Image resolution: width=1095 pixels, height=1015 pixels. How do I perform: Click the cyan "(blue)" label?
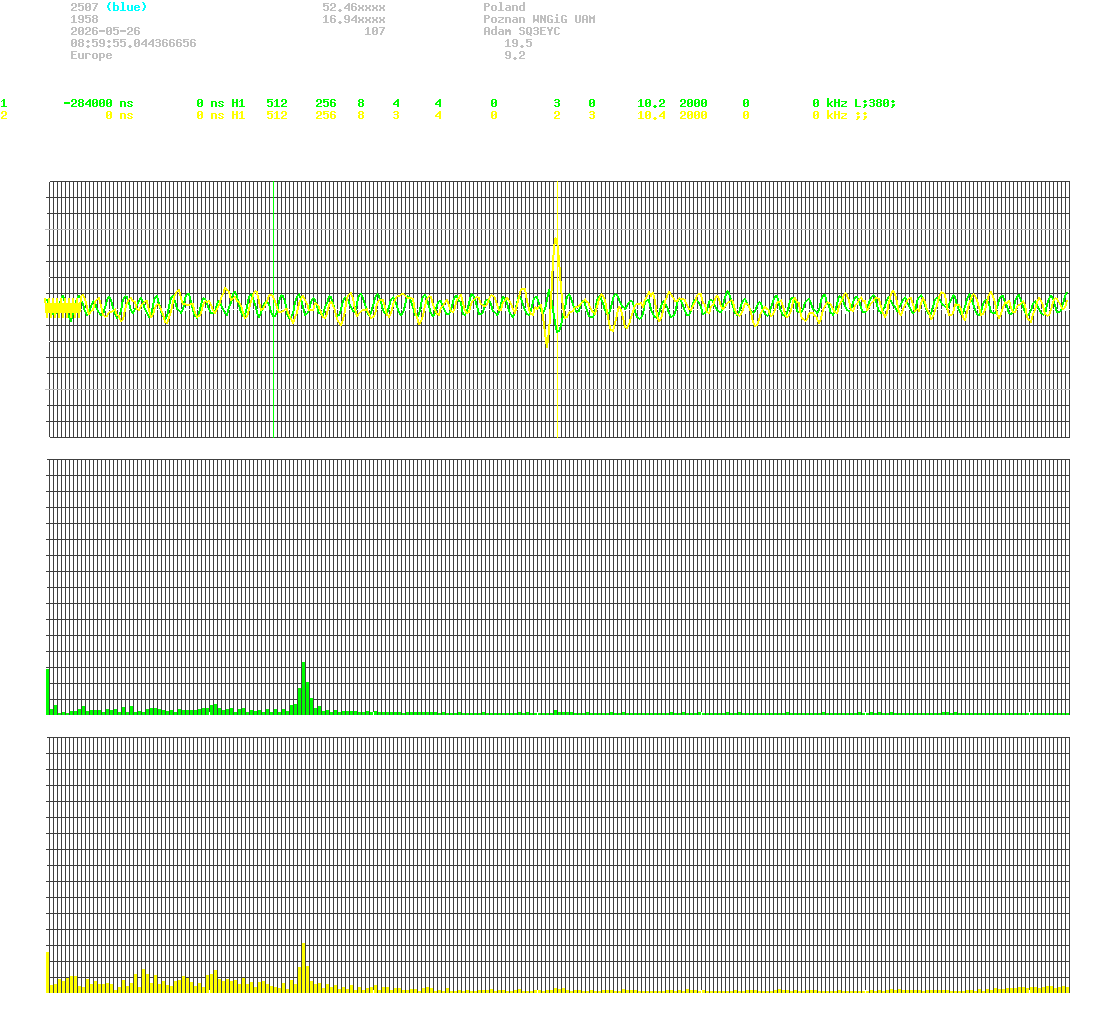pyautogui.click(x=126, y=7)
